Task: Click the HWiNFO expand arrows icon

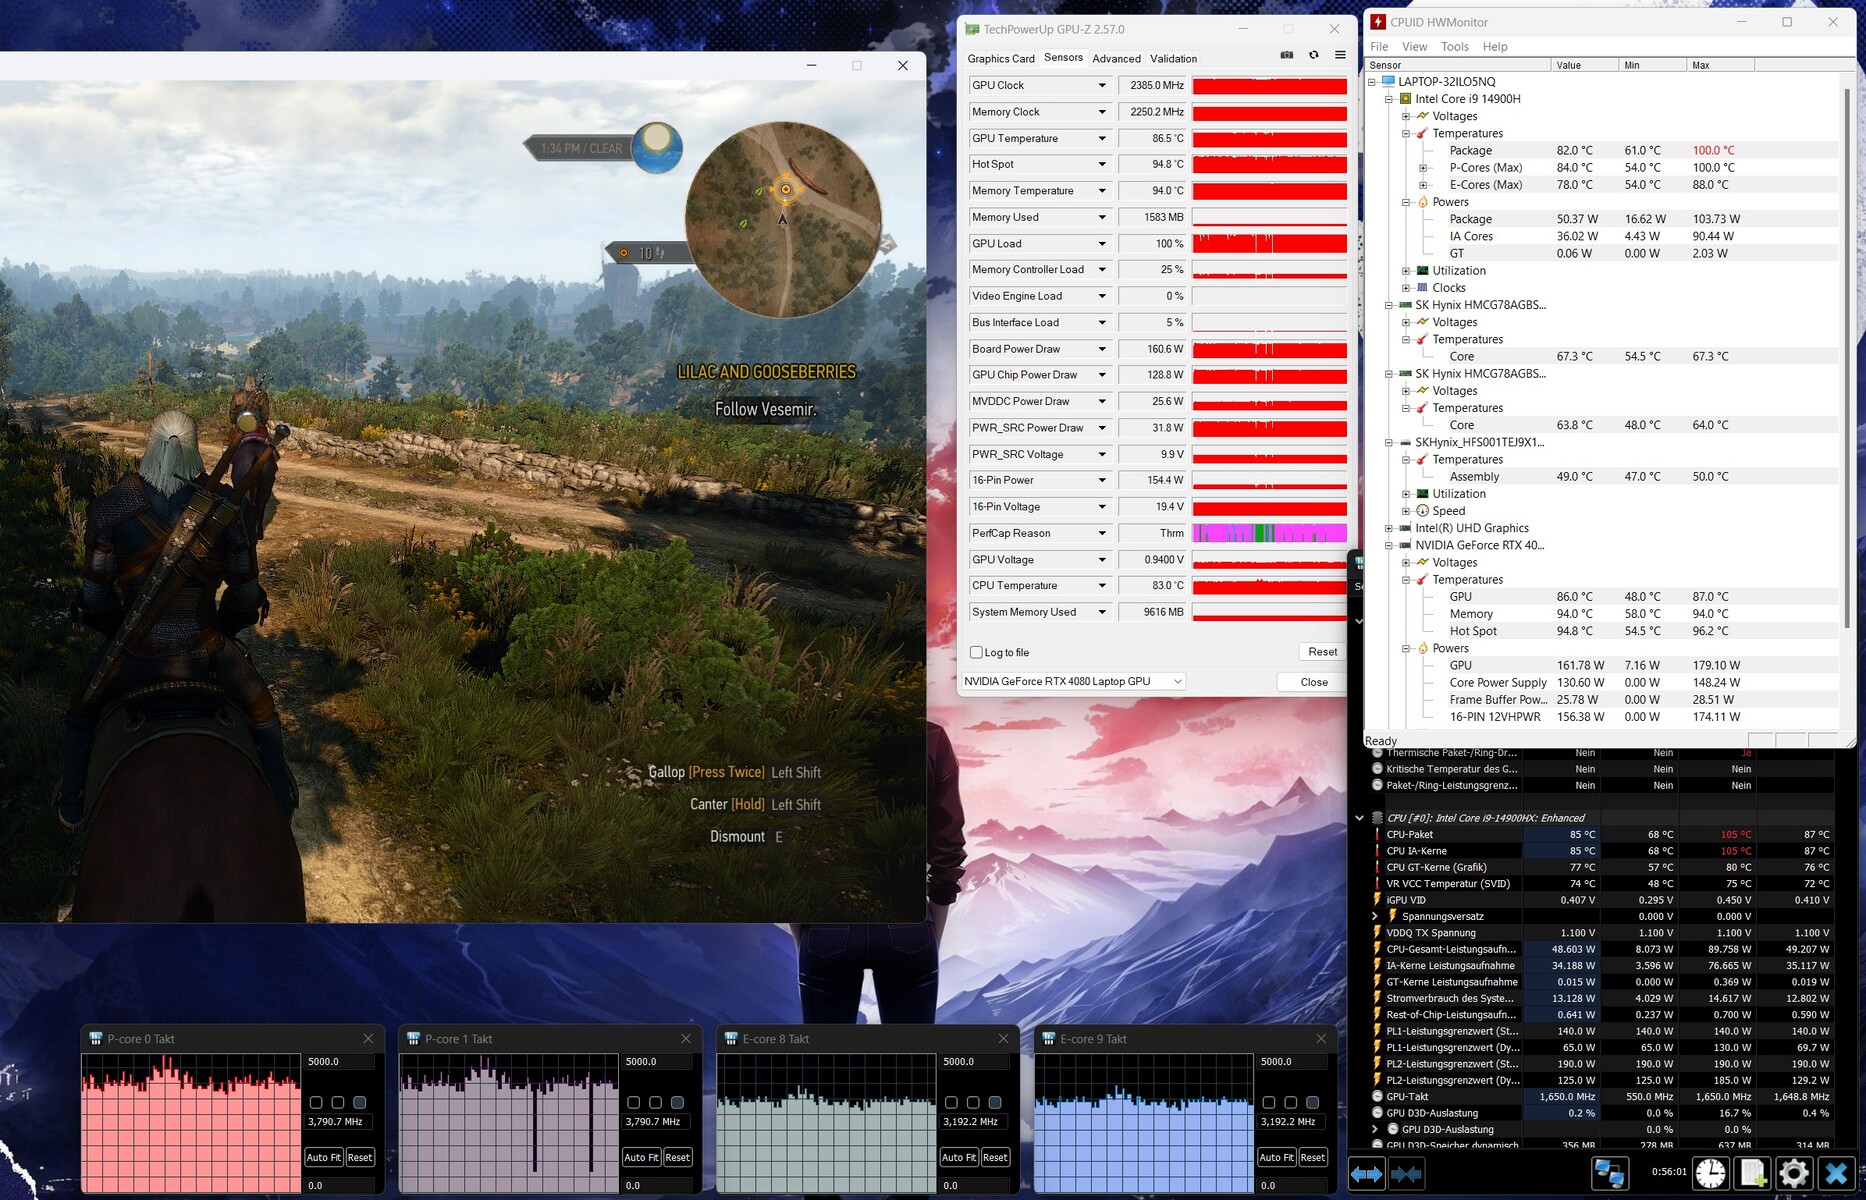Action: [1366, 1174]
